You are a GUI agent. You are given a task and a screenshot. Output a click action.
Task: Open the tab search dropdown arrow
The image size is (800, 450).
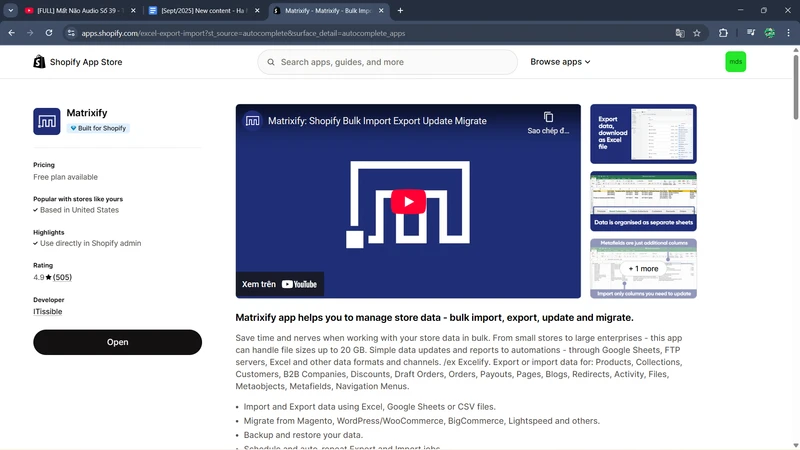10,10
